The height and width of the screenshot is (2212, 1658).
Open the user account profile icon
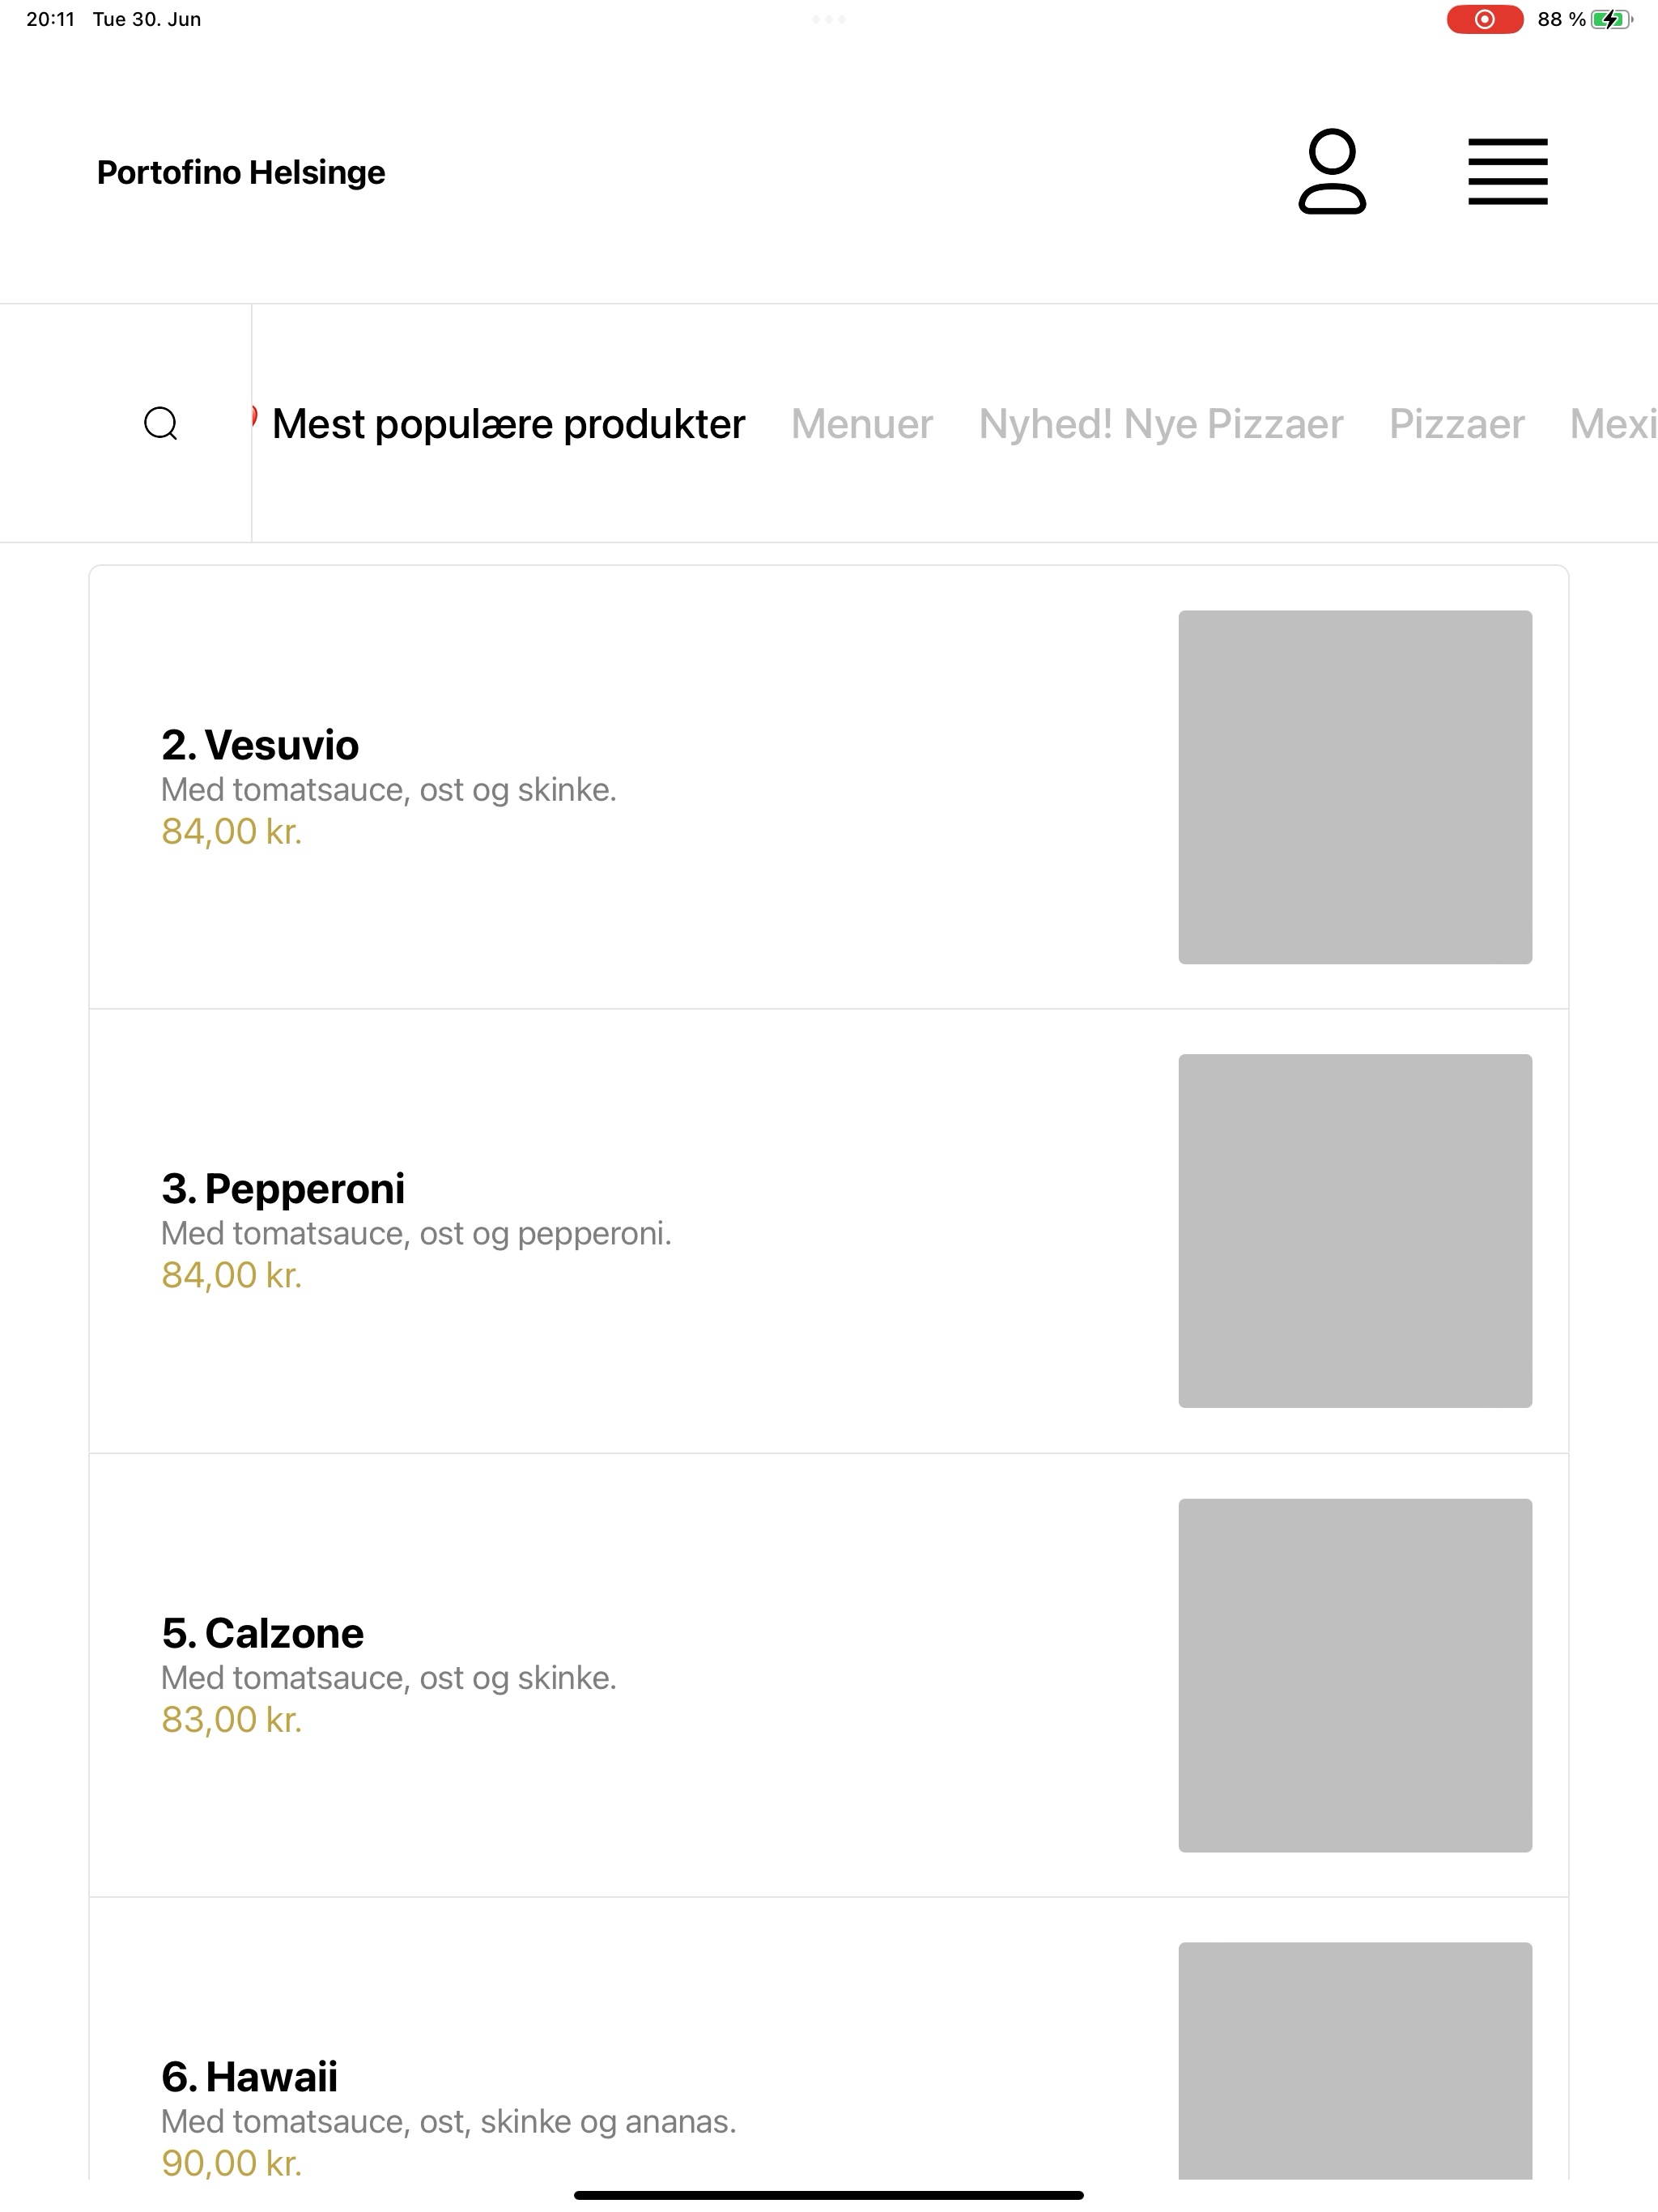coord(1332,171)
